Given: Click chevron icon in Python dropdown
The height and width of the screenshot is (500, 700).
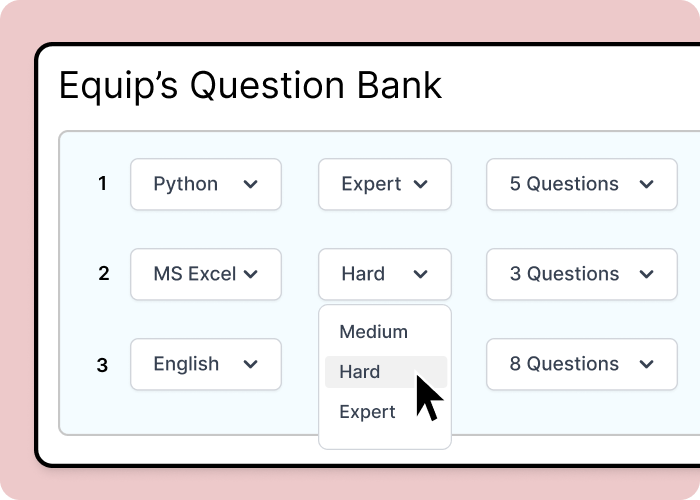Looking at the screenshot, I should tap(250, 184).
